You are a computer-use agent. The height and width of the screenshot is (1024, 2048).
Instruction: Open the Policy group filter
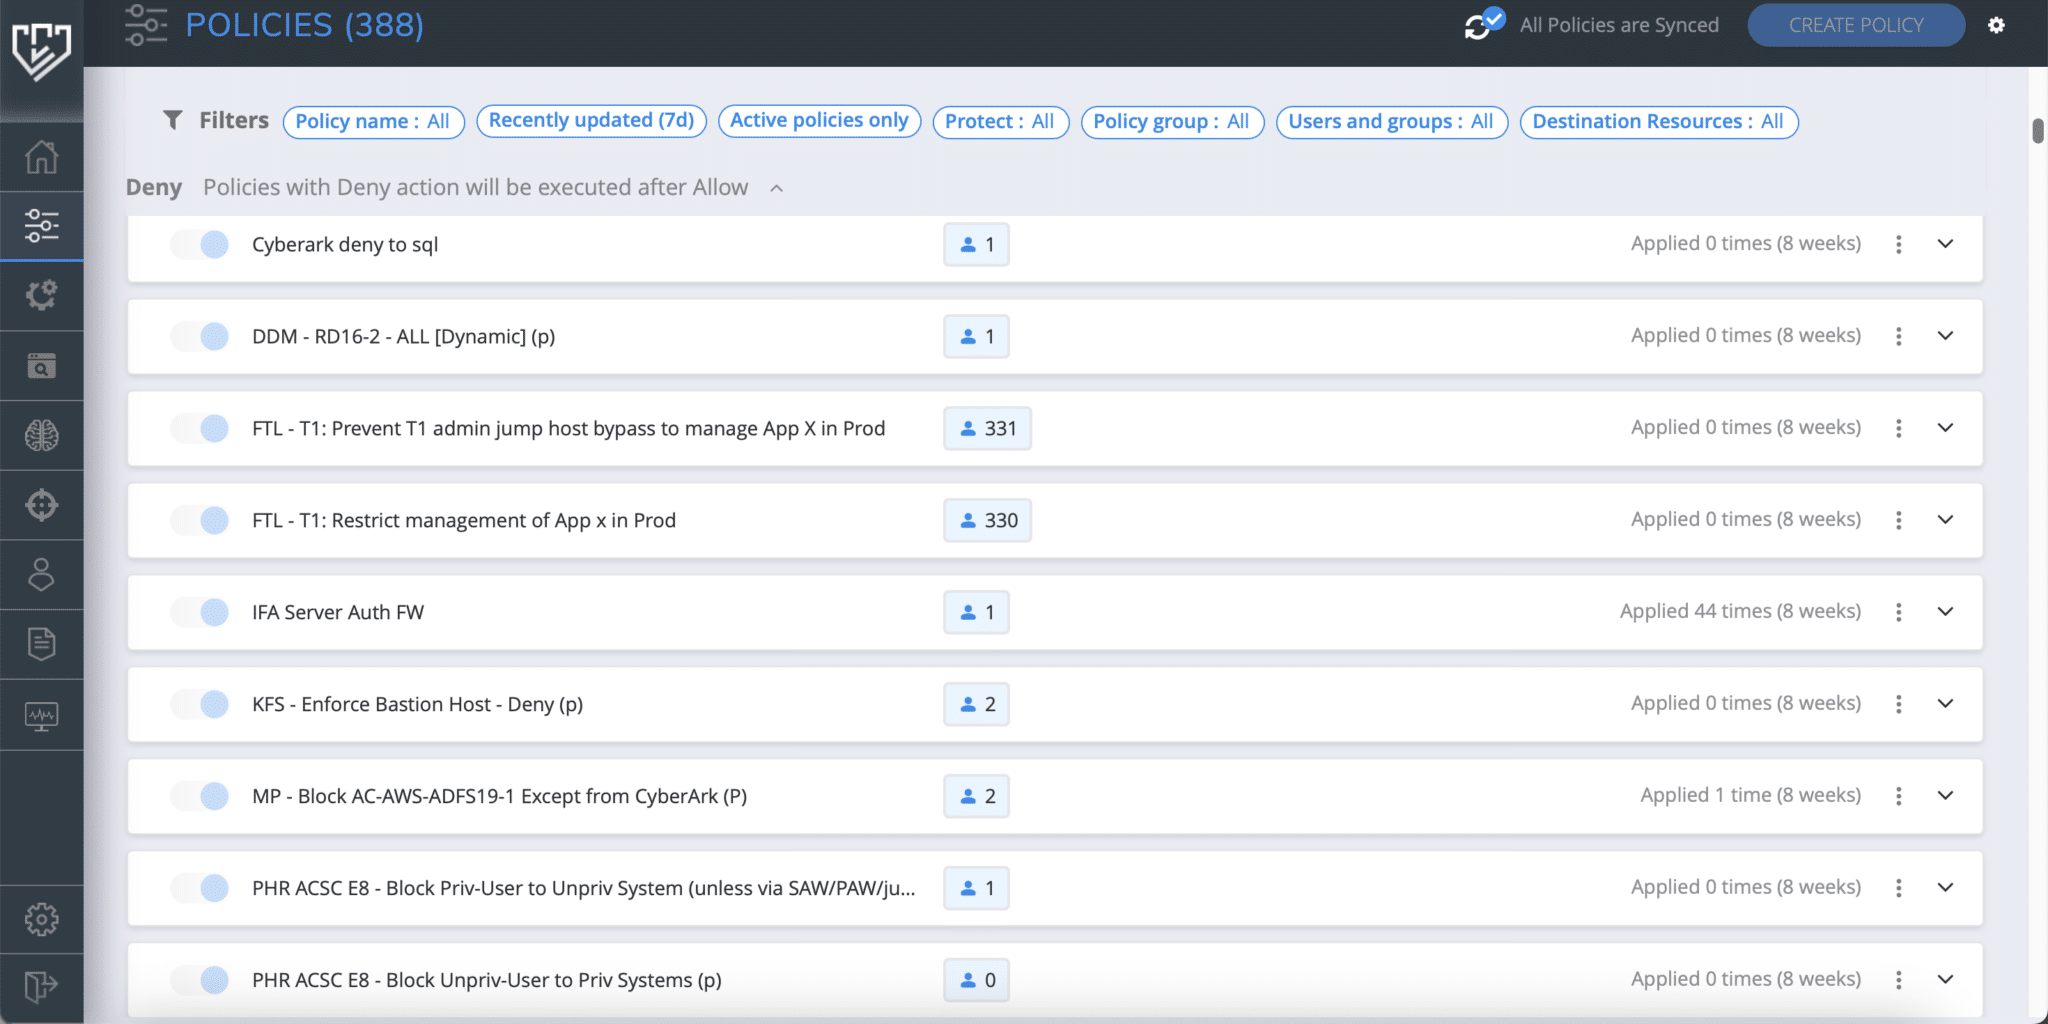point(1171,122)
